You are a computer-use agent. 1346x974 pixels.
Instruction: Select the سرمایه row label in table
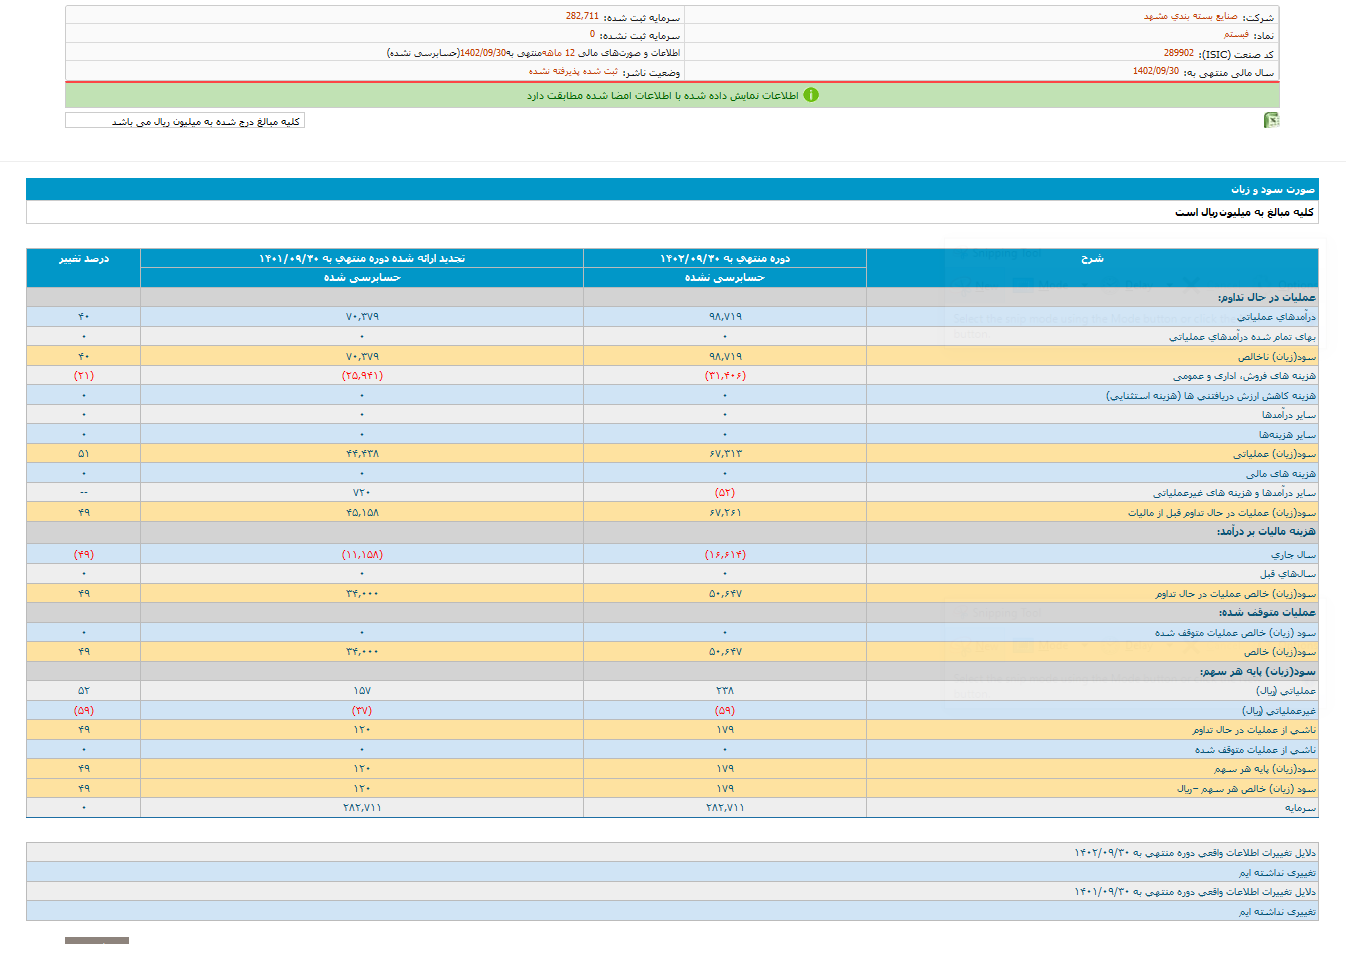(x=1300, y=808)
